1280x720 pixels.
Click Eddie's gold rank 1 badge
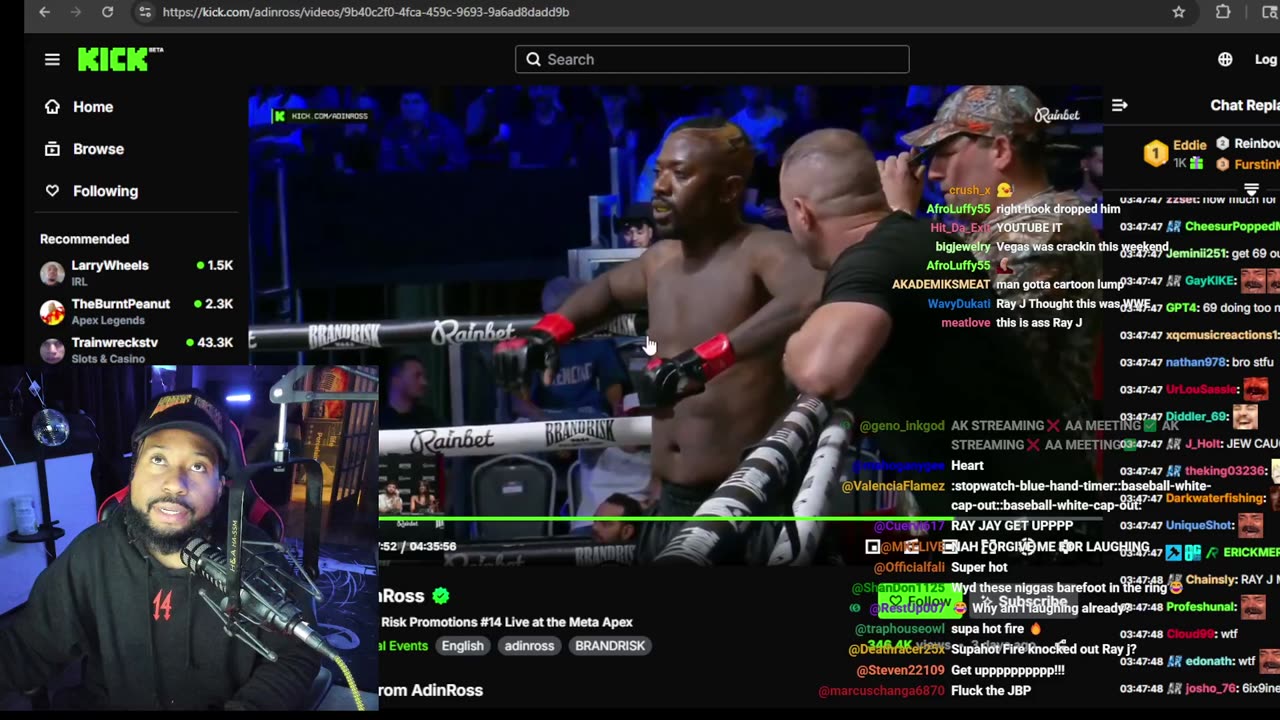tap(1156, 153)
